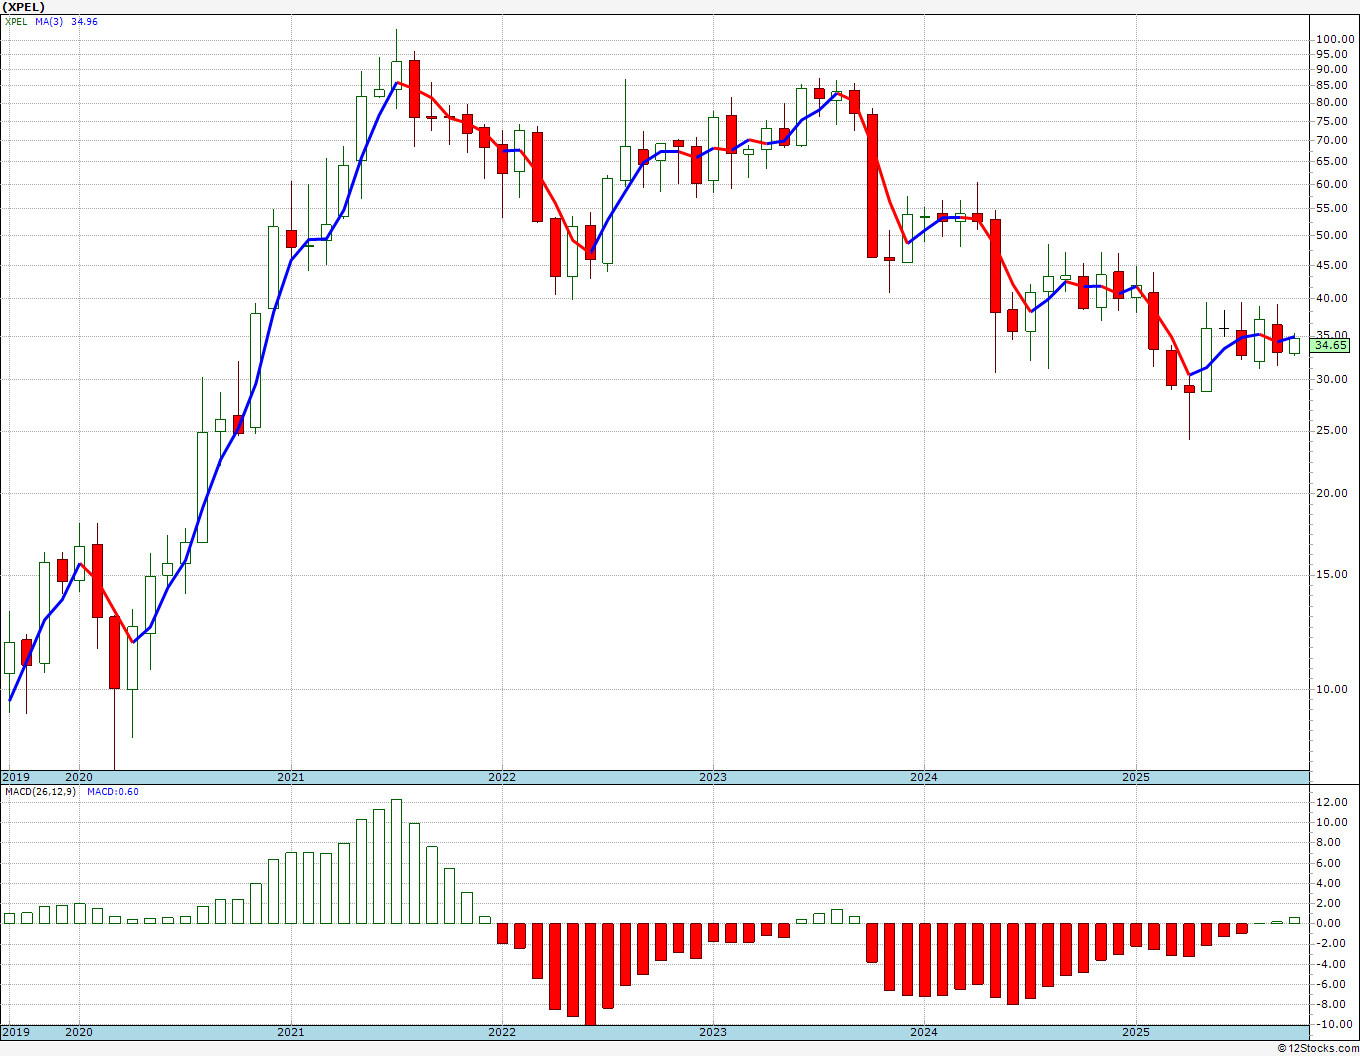Click 70.00 on the price axis

pyautogui.click(x=1332, y=141)
